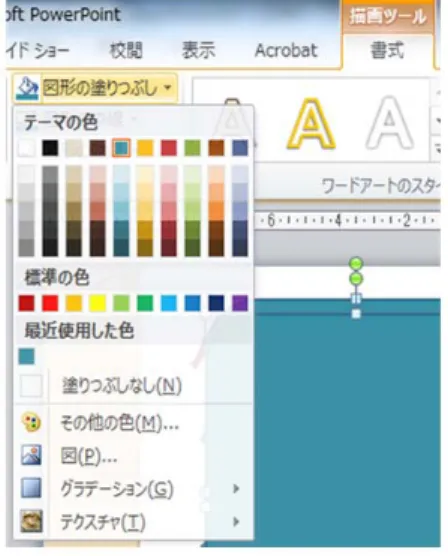448x556 pixels.
Task: Click the paint bucket shape fill icon
Action: [x=27, y=88]
